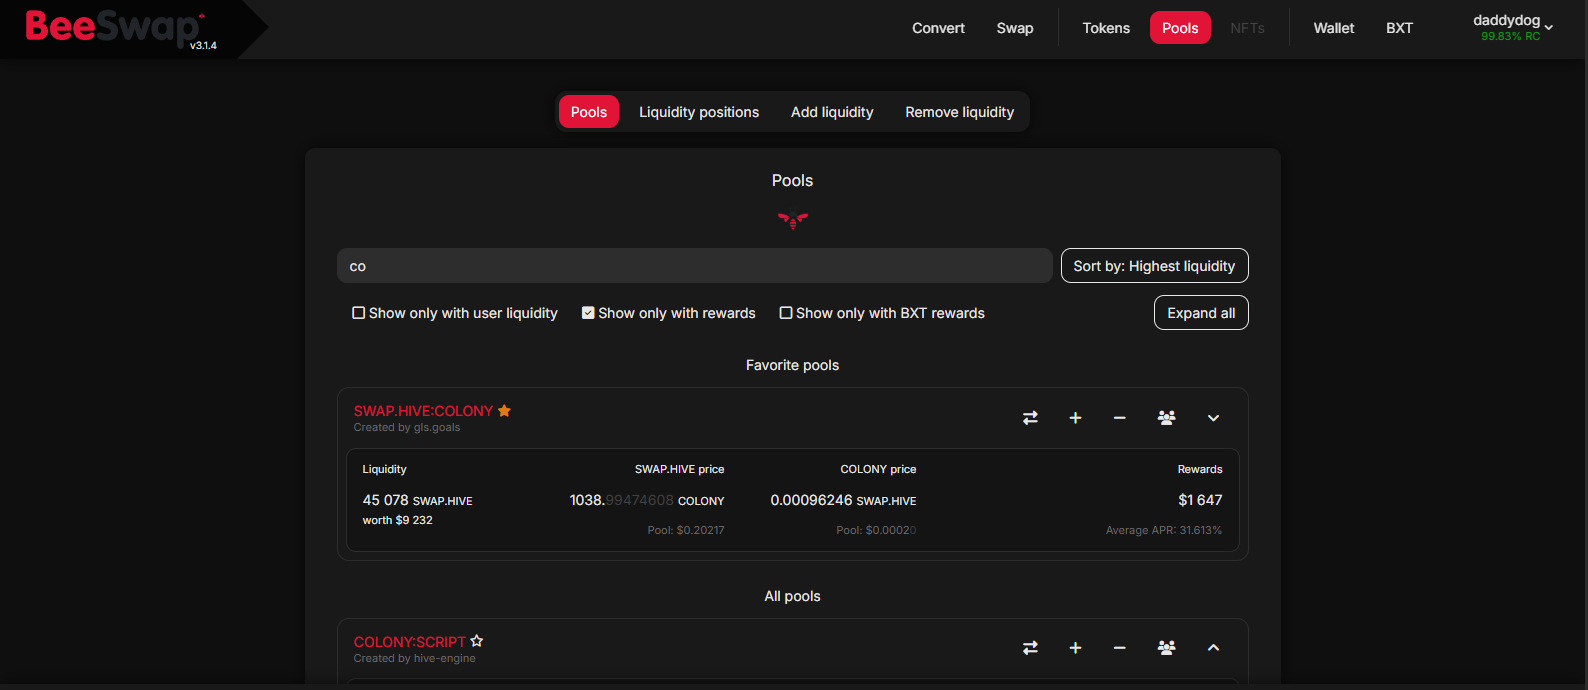Go to Swap in top navigation
This screenshot has height=690, width=1588.
point(1015,28)
